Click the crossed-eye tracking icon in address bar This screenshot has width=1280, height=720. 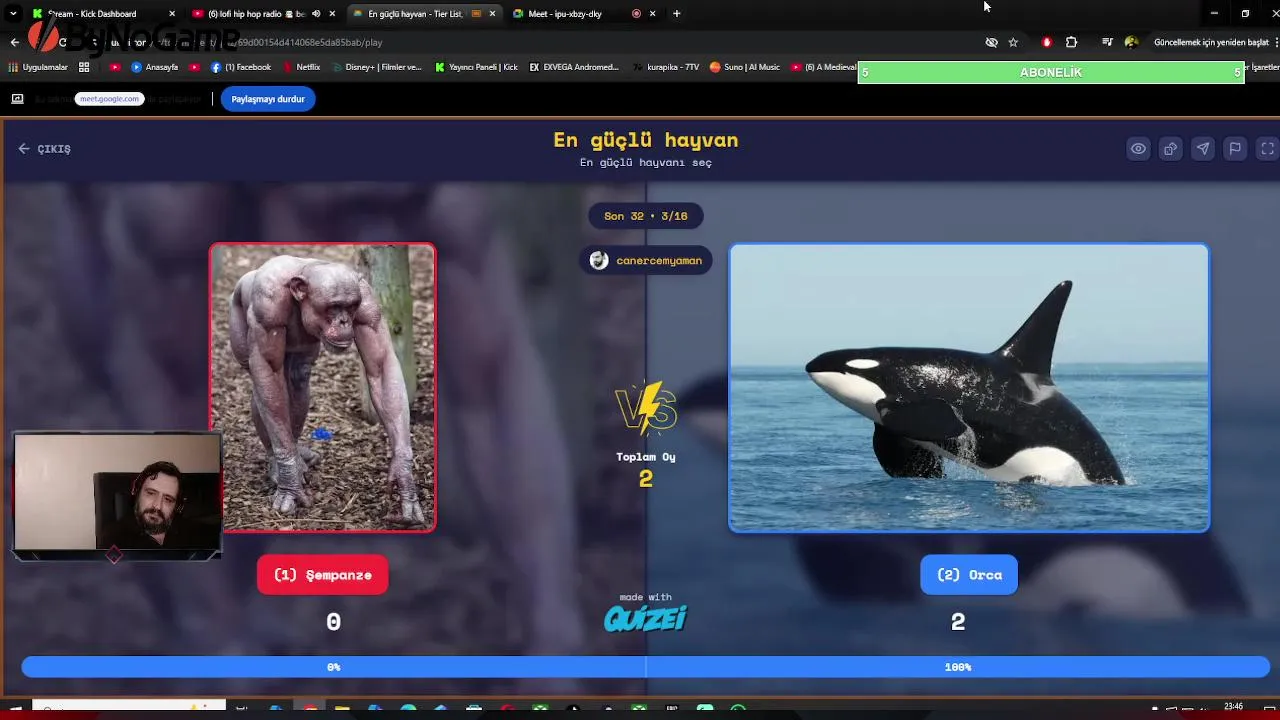coord(991,42)
